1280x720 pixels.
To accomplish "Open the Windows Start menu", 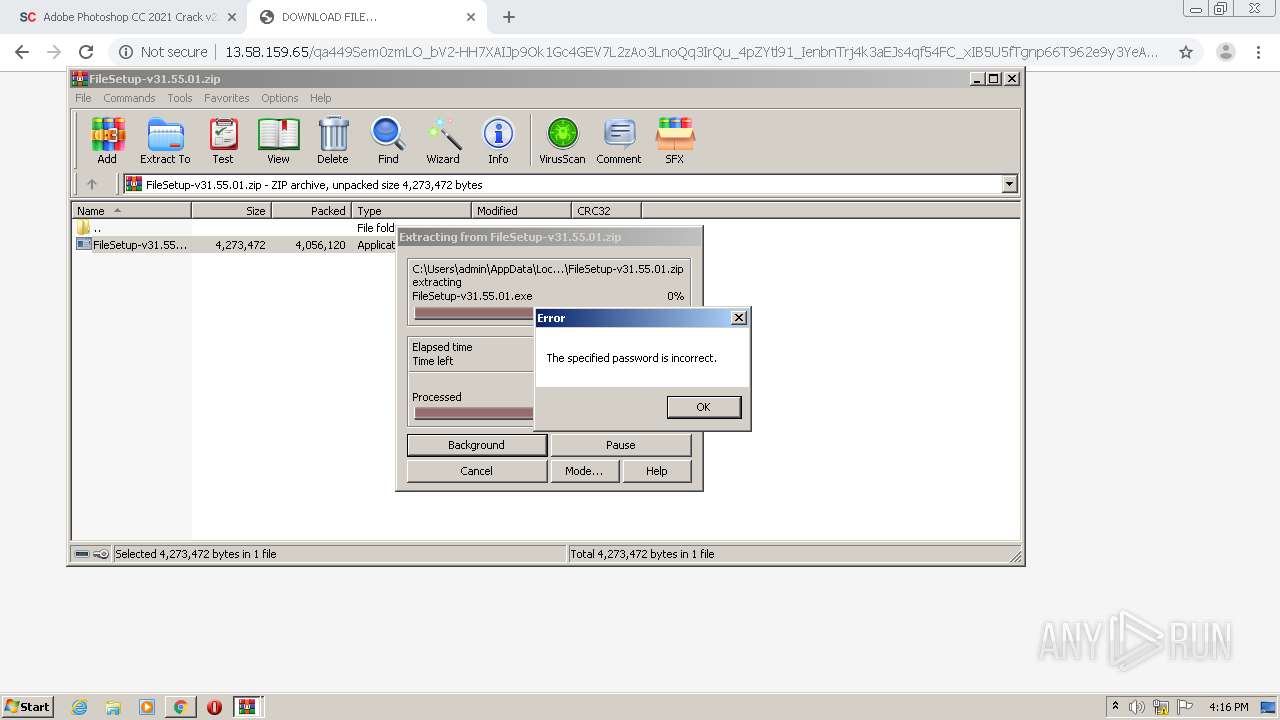I will point(27,706).
